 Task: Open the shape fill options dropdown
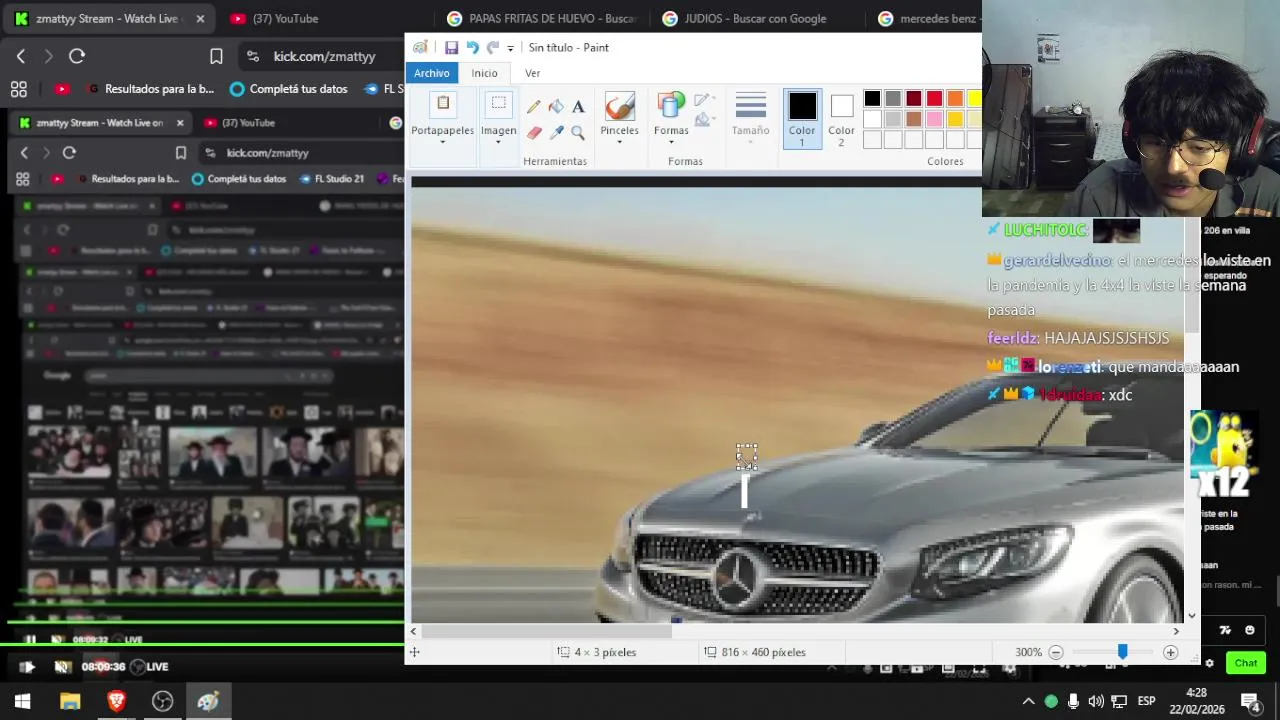tap(704, 120)
